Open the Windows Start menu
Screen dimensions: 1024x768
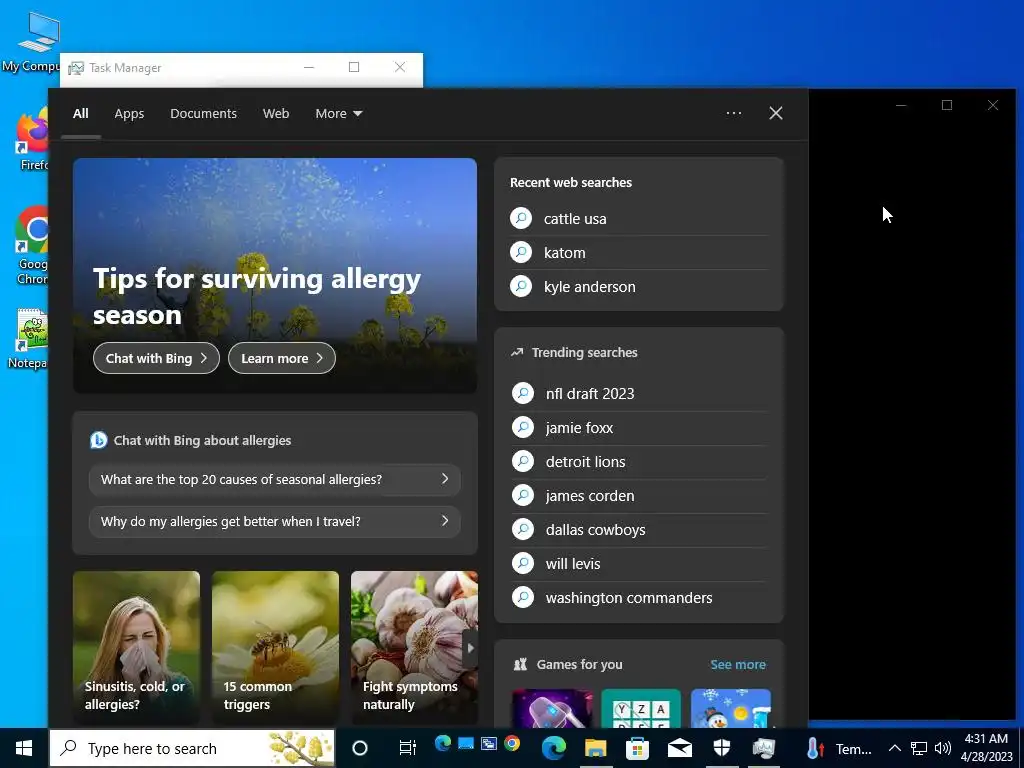point(24,748)
